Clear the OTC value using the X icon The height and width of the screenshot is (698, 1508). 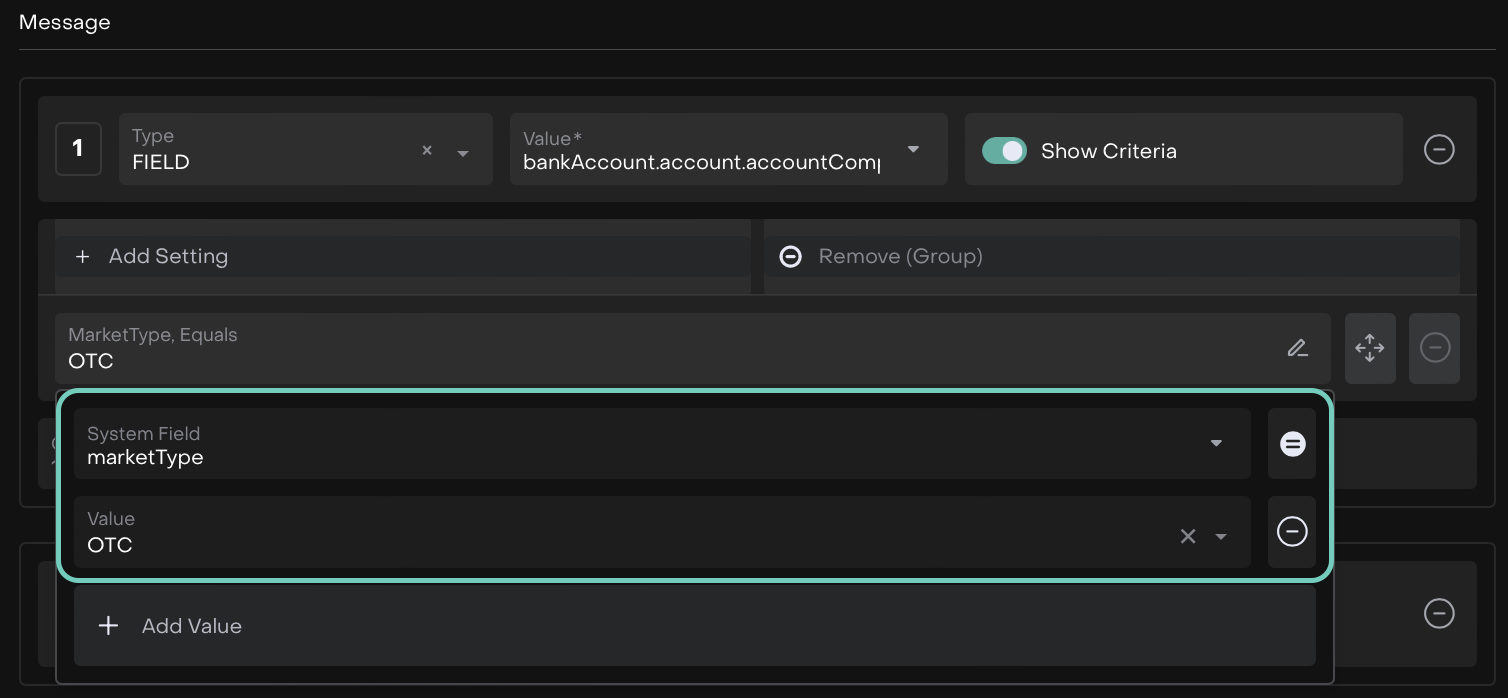point(1187,537)
